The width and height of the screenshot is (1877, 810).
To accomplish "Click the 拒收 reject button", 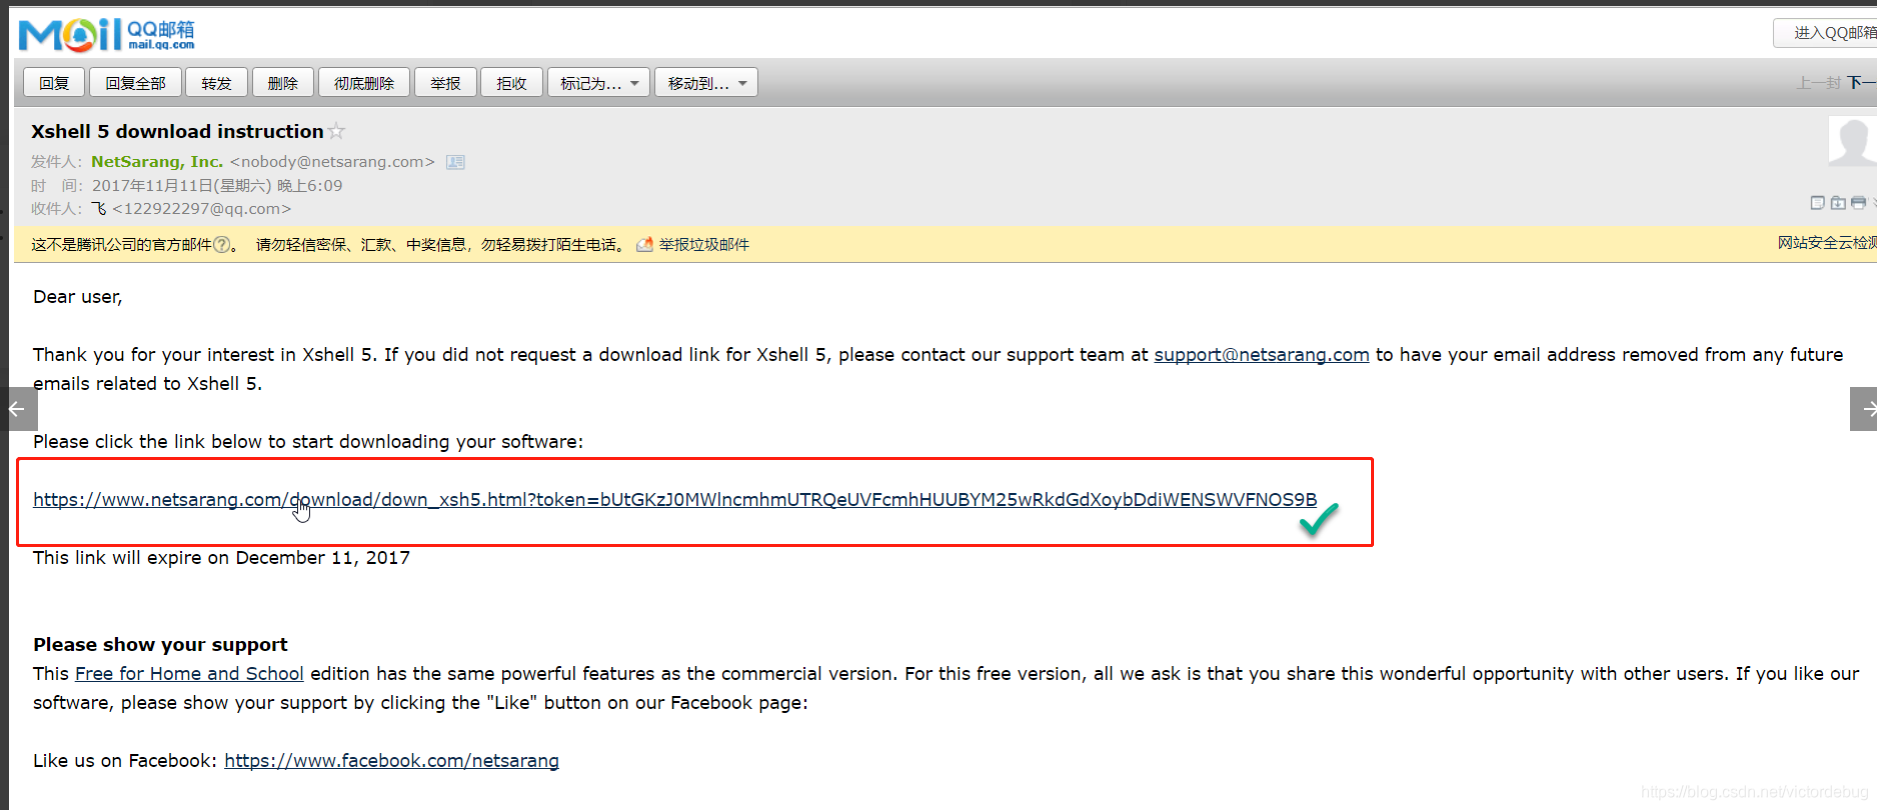I will (512, 83).
